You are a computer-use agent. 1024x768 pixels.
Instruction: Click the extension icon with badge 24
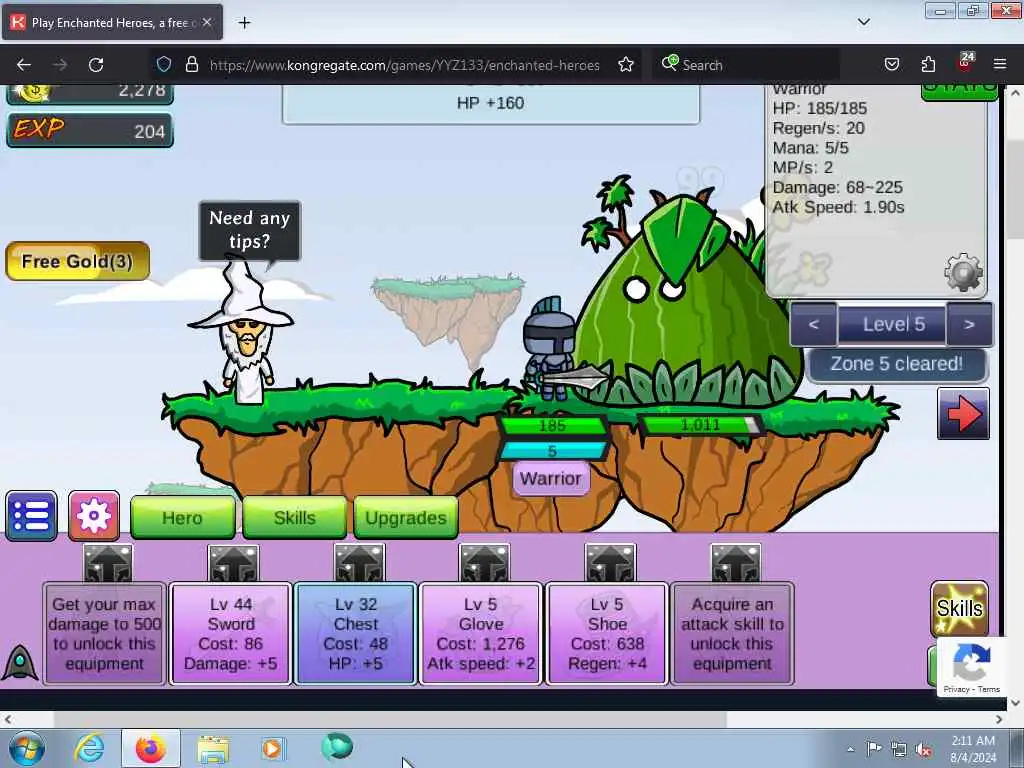(x=965, y=63)
